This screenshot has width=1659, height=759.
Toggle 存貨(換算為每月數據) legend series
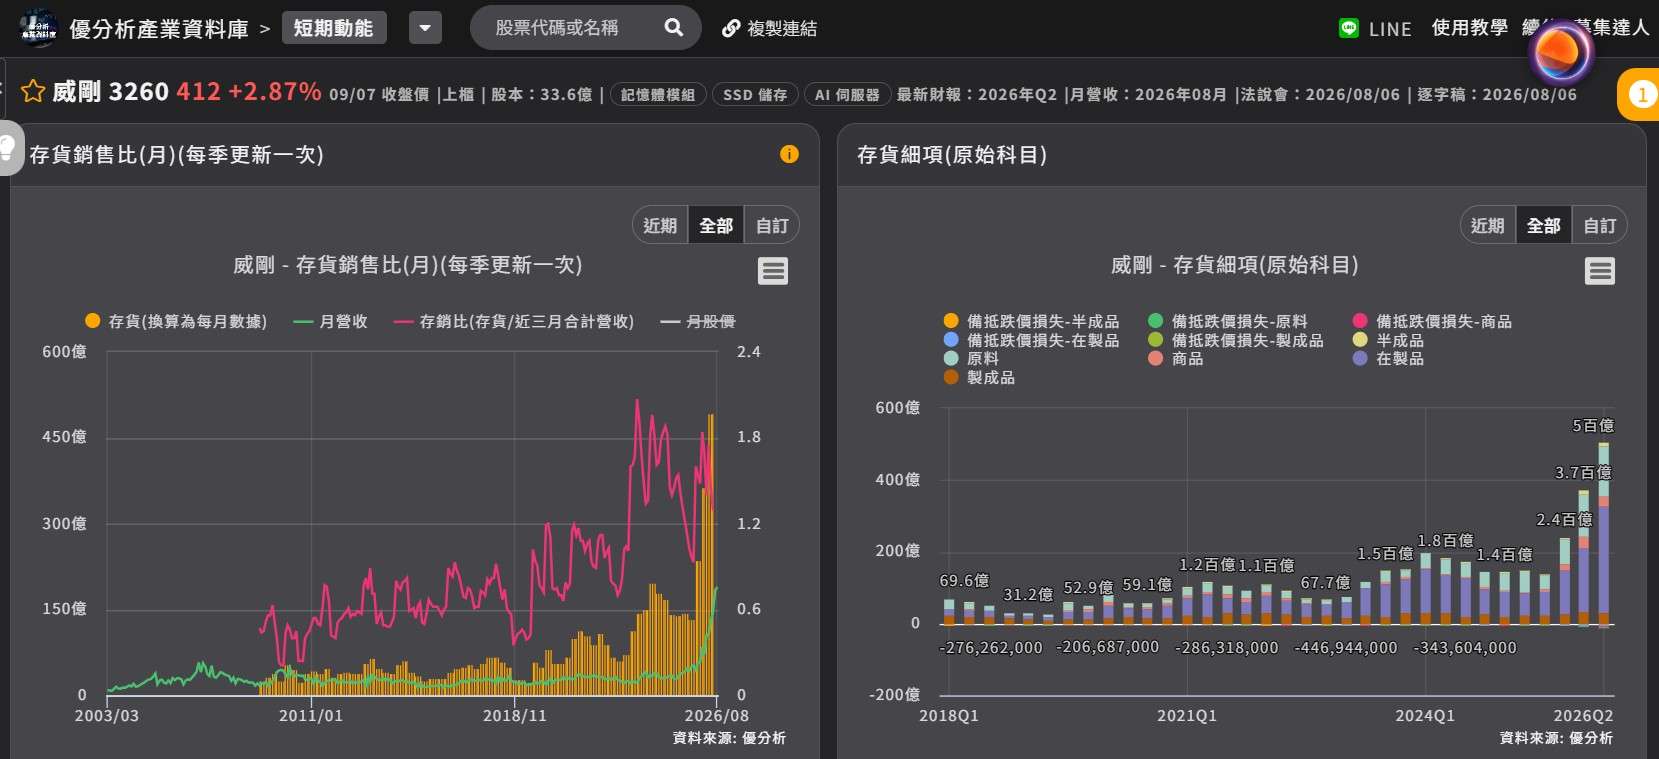[x=177, y=321]
